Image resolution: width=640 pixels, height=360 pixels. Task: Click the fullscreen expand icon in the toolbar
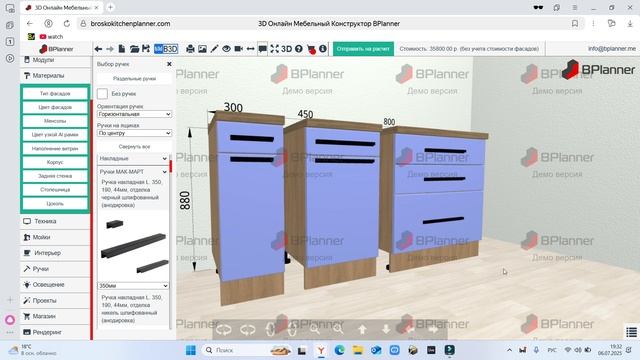pos(274,49)
